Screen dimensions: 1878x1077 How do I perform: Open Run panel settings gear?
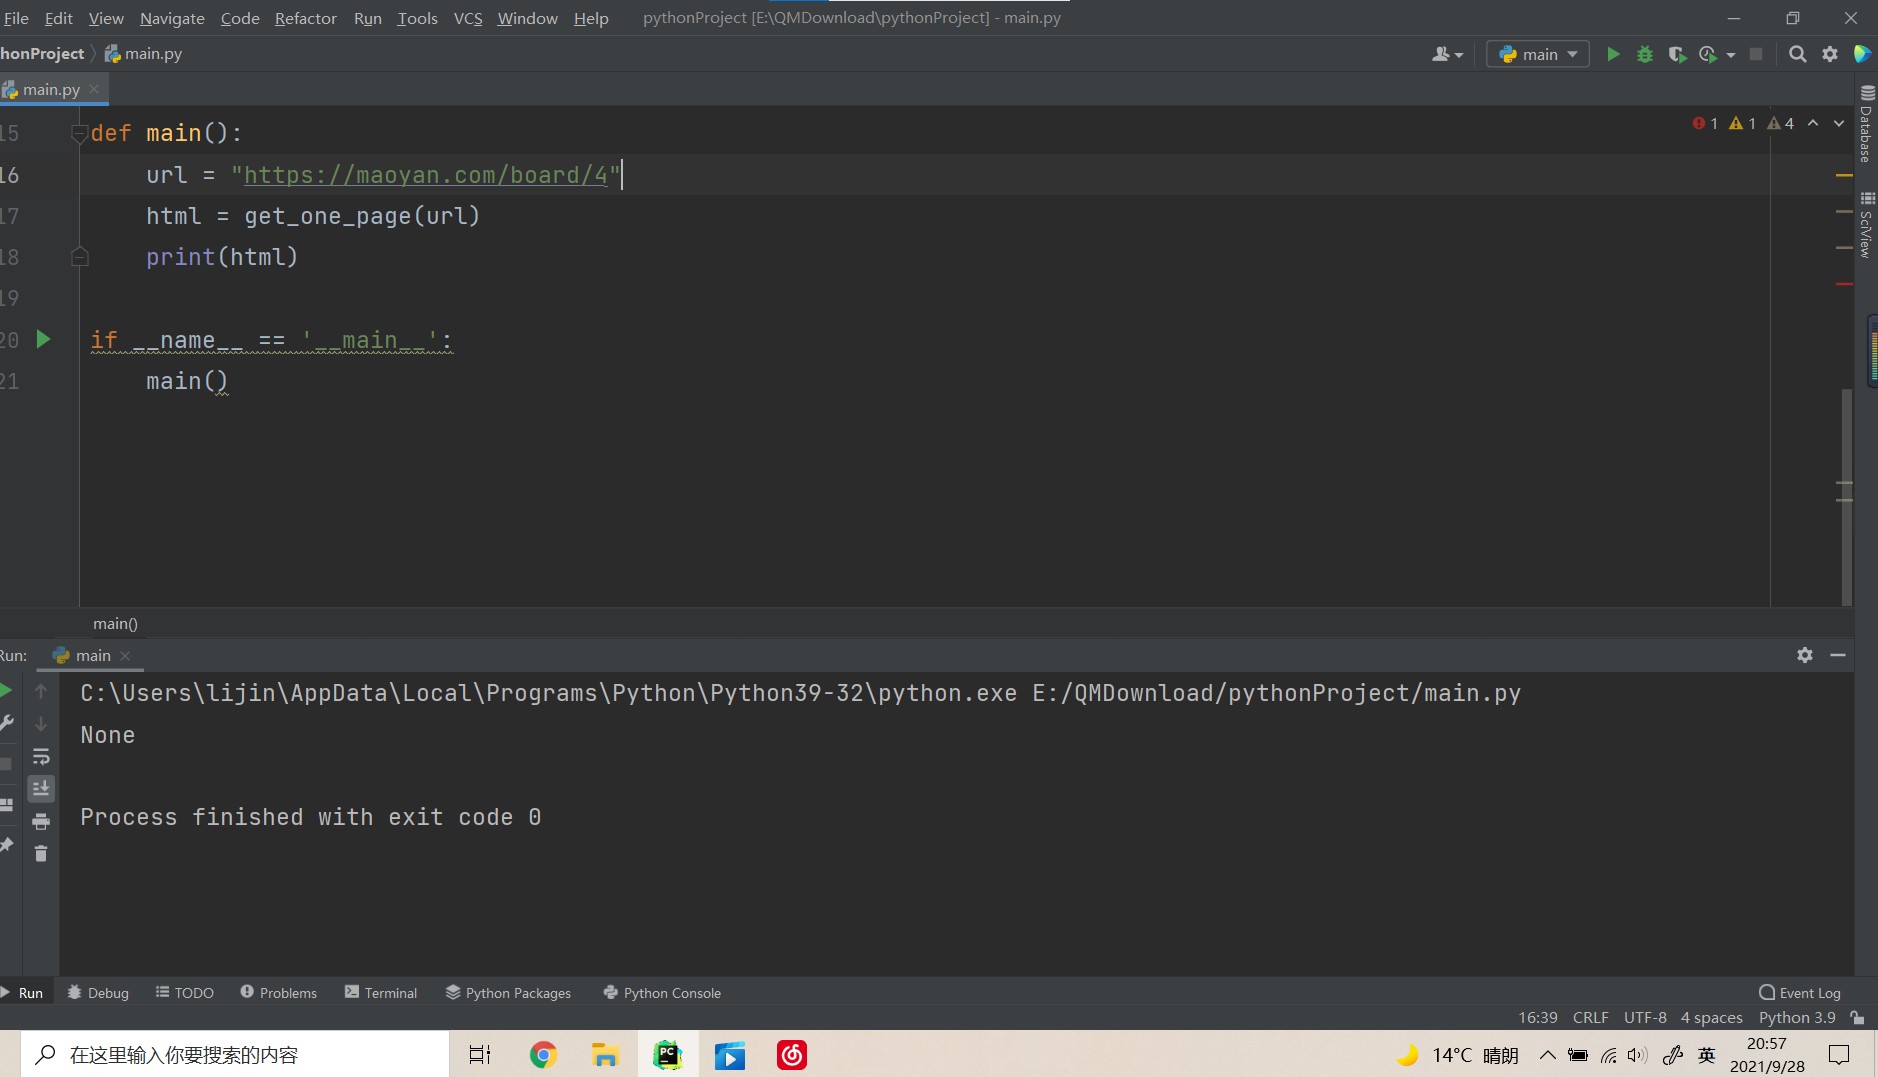click(1805, 655)
